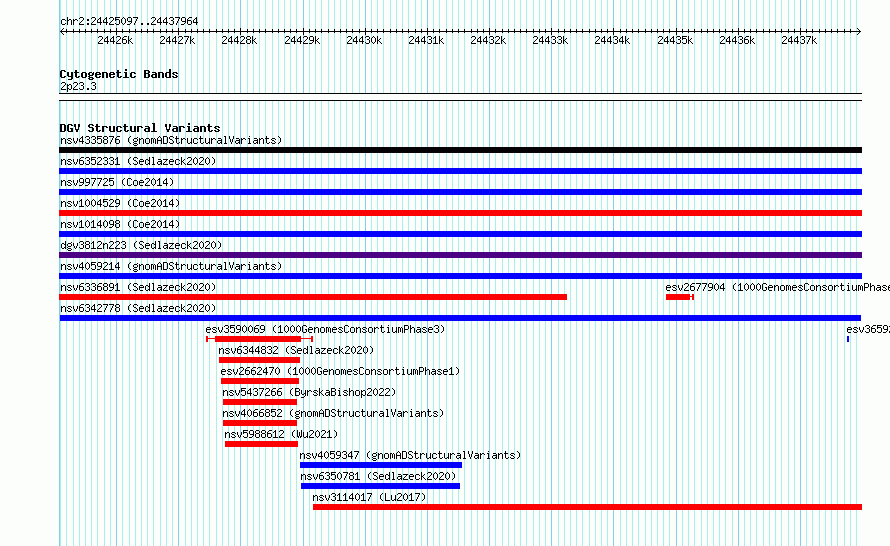
Task: Click the blue nsv4059214 variant bar
Action: tap(460, 276)
